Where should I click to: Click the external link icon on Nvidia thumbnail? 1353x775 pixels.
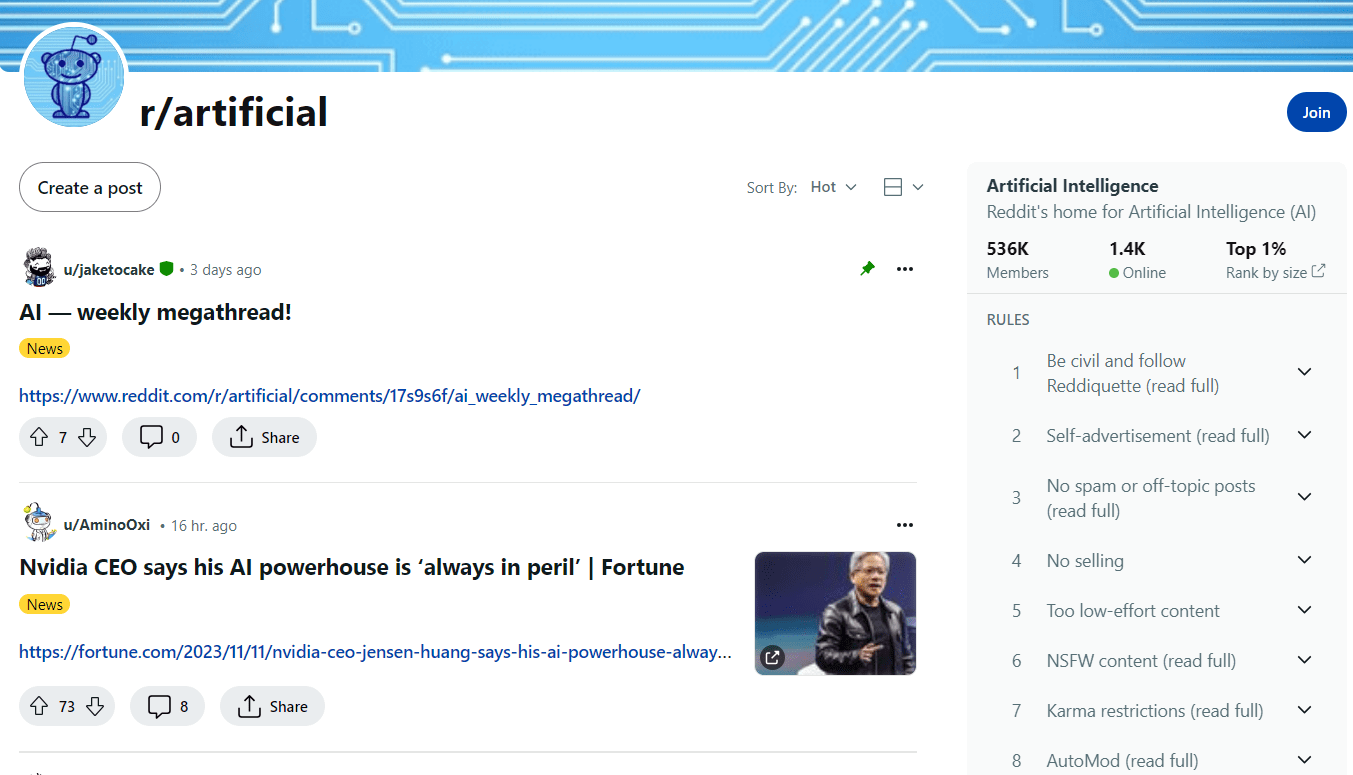[772, 657]
